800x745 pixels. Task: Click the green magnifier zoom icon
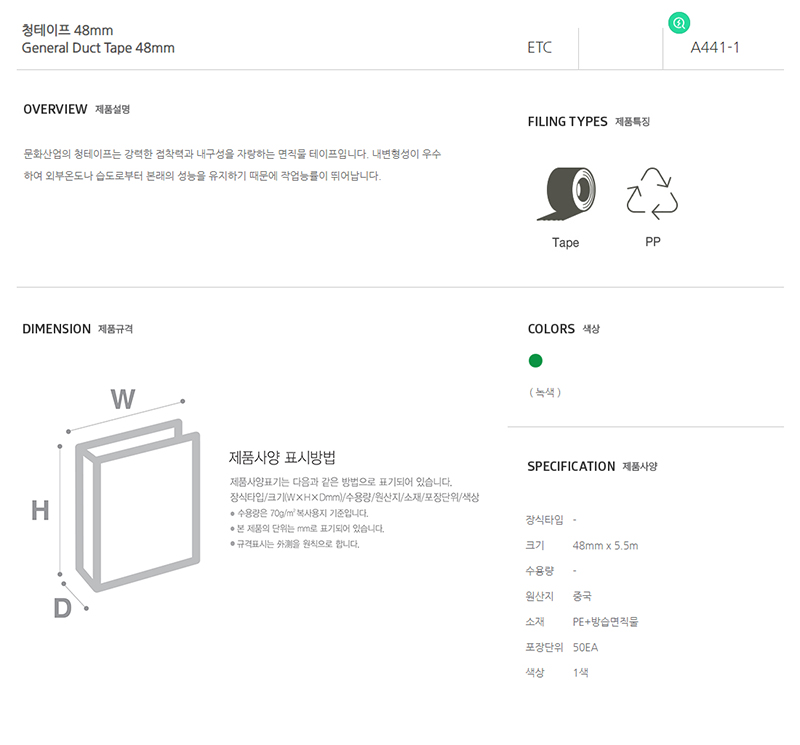point(679,23)
